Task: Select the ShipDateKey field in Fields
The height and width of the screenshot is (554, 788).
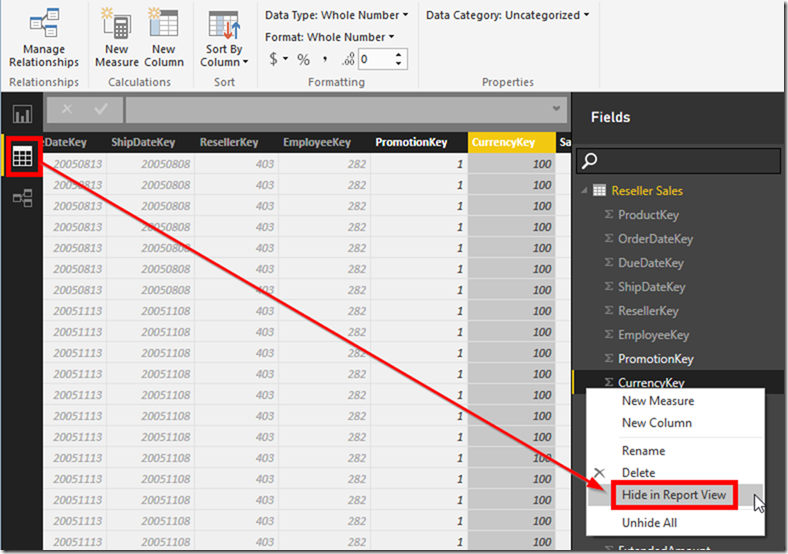Action: click(651, 287)
